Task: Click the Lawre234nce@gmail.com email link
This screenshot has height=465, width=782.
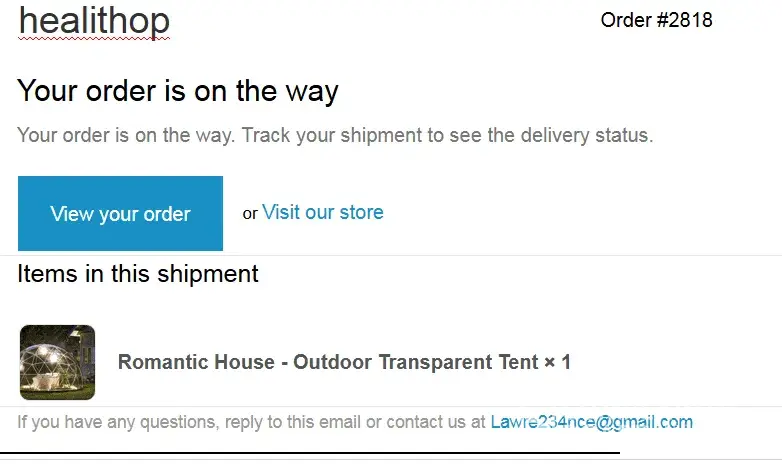Action: pyautogui.click(x=591, y=422)
